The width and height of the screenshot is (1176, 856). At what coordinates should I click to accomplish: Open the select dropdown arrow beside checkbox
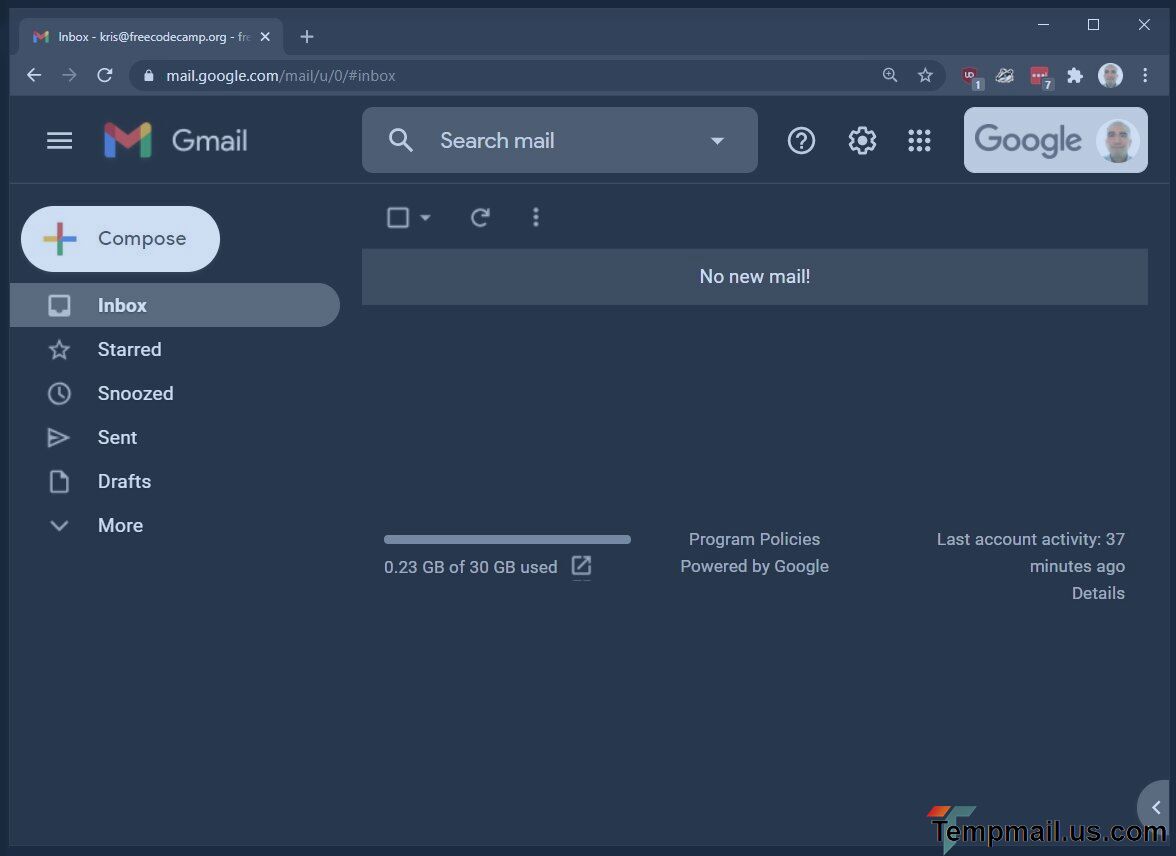pyautogui.click(x=425, y=217)
